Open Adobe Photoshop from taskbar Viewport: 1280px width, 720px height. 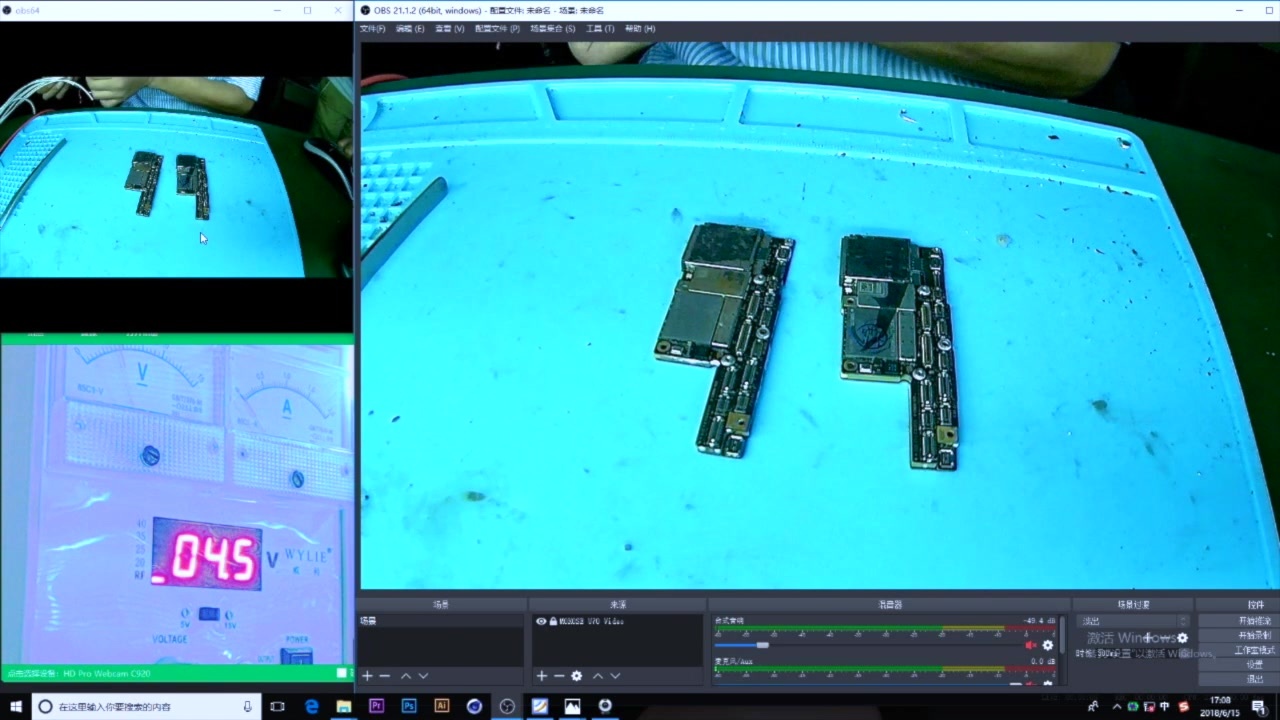(x=409, y=706)
